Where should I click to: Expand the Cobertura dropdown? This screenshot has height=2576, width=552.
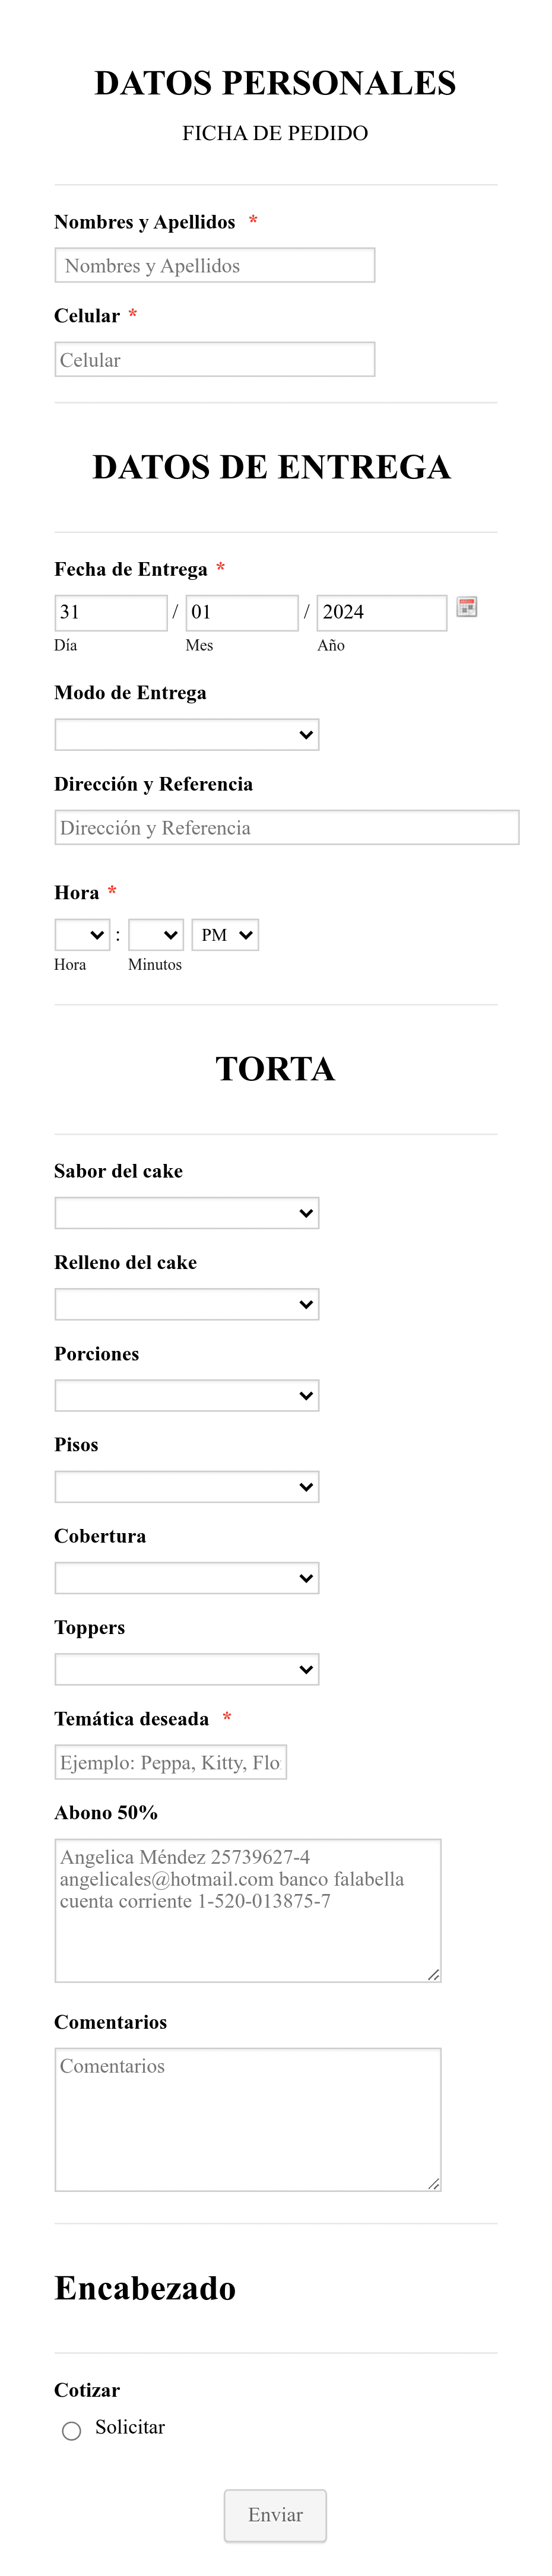(187, 1577)
